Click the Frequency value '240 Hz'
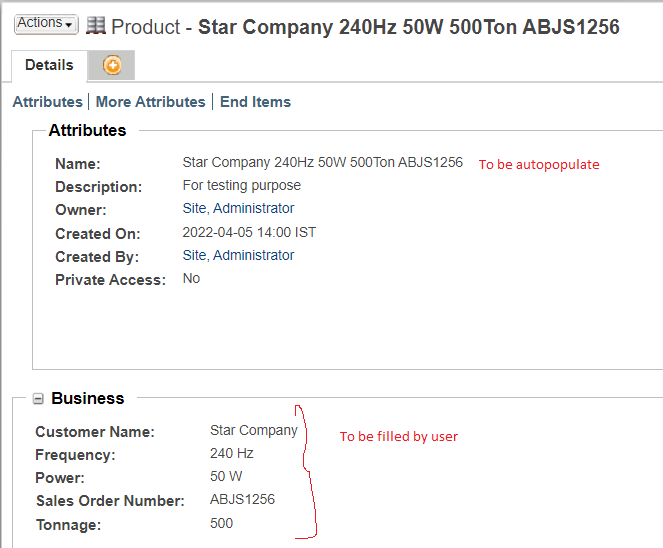663x548 pixels. (232, 454)
